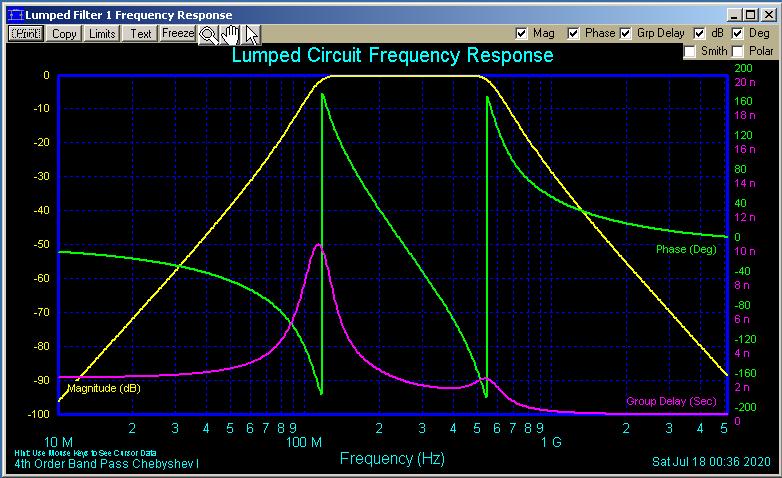The width and height of the screenshot is (782, 478).
Task: Toggle the Deg checkbox
Action: [737, 33]
